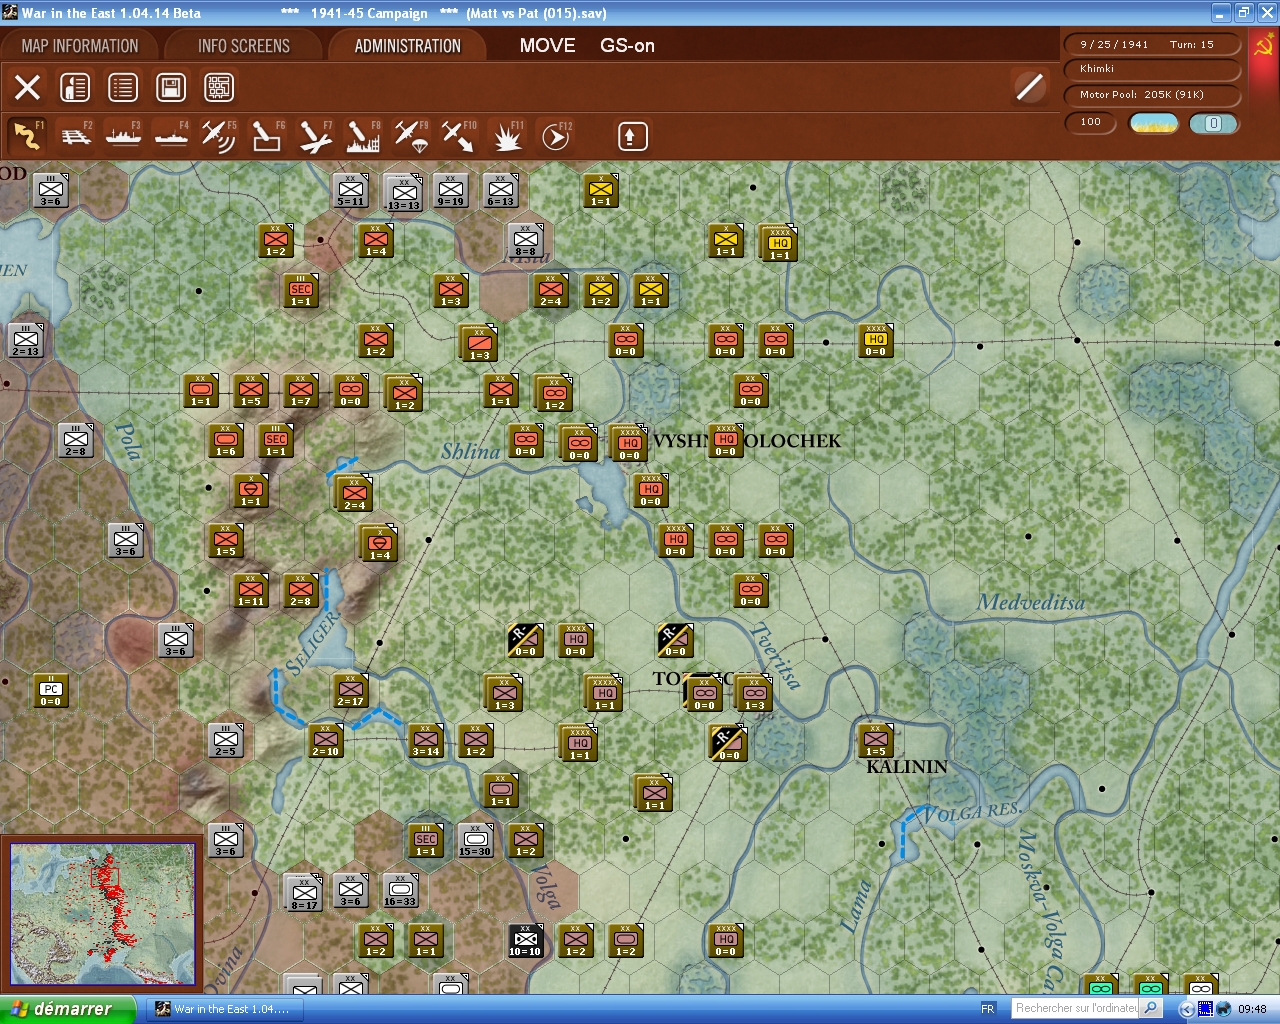
Task: Click the MOVE mode label
Action: [x=547, y=45]
